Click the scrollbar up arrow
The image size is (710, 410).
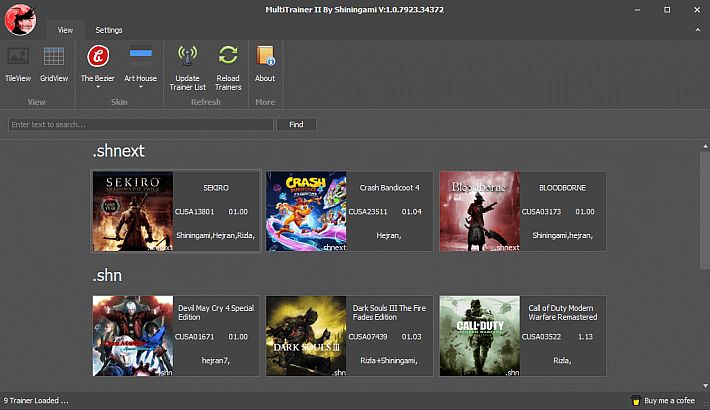[x=705, y=146]
